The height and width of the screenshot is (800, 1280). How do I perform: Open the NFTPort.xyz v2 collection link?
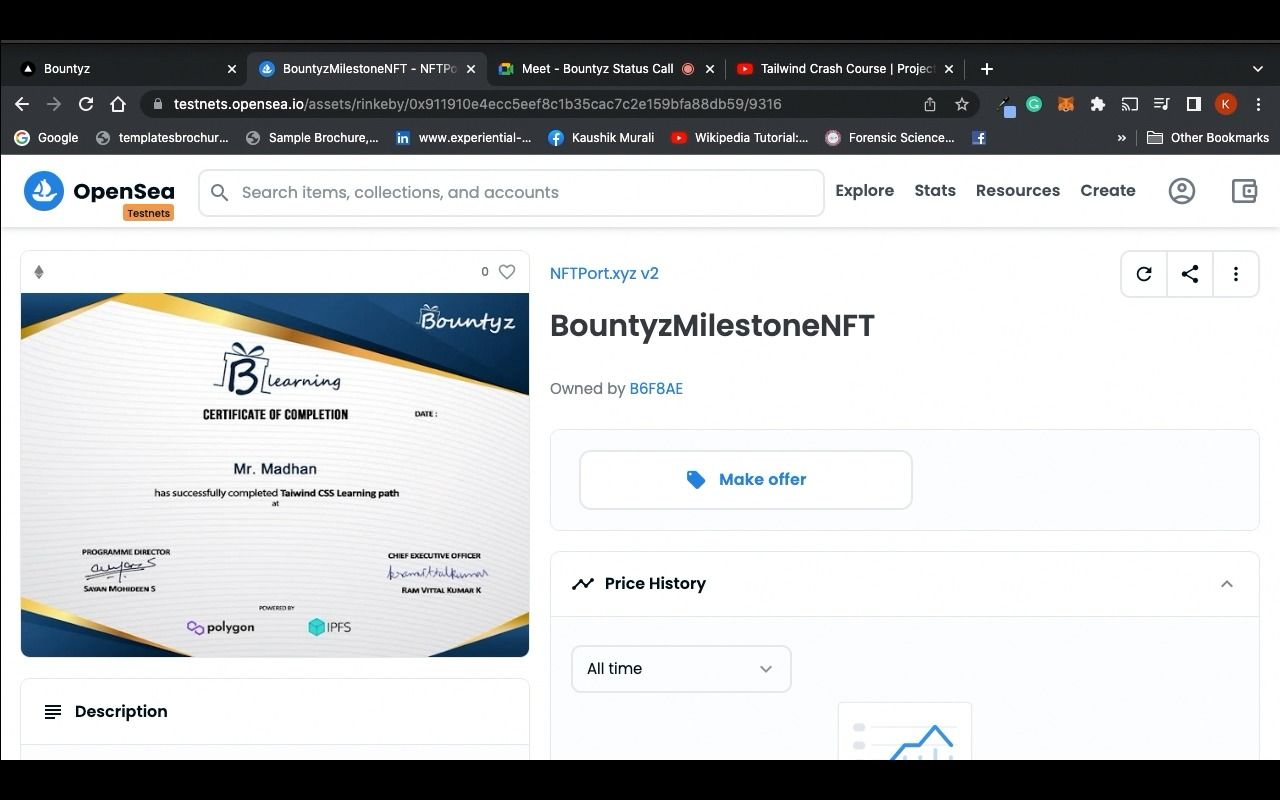(604, 273)
